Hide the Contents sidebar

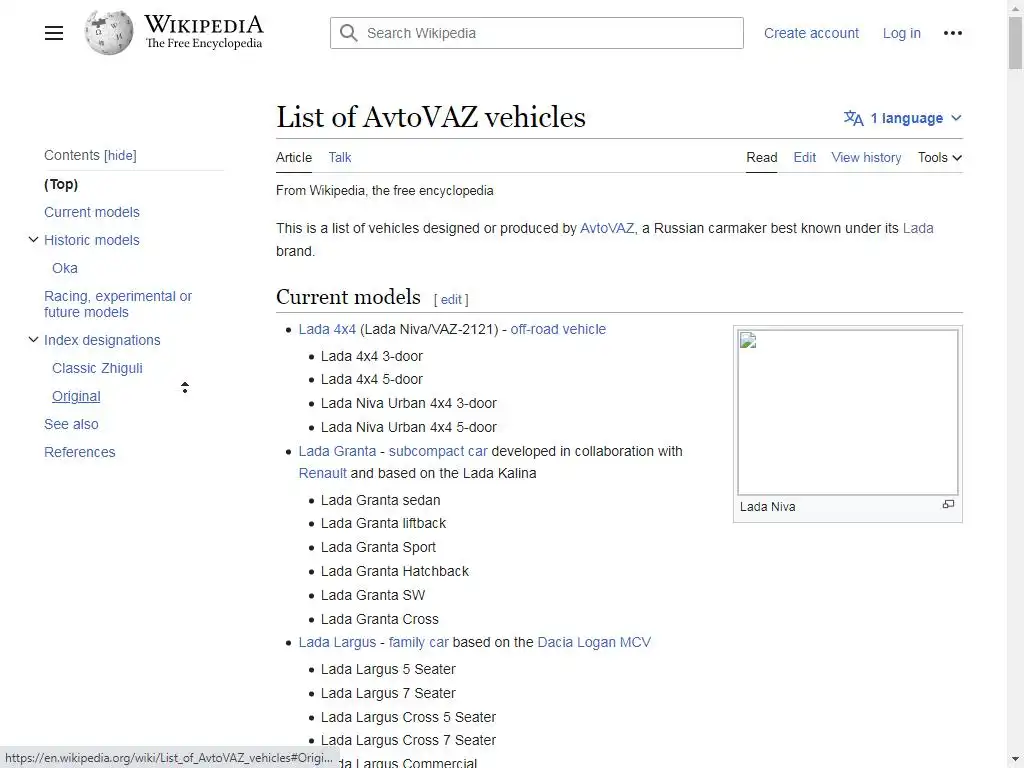pyautogui.click(x=120, y=155)
